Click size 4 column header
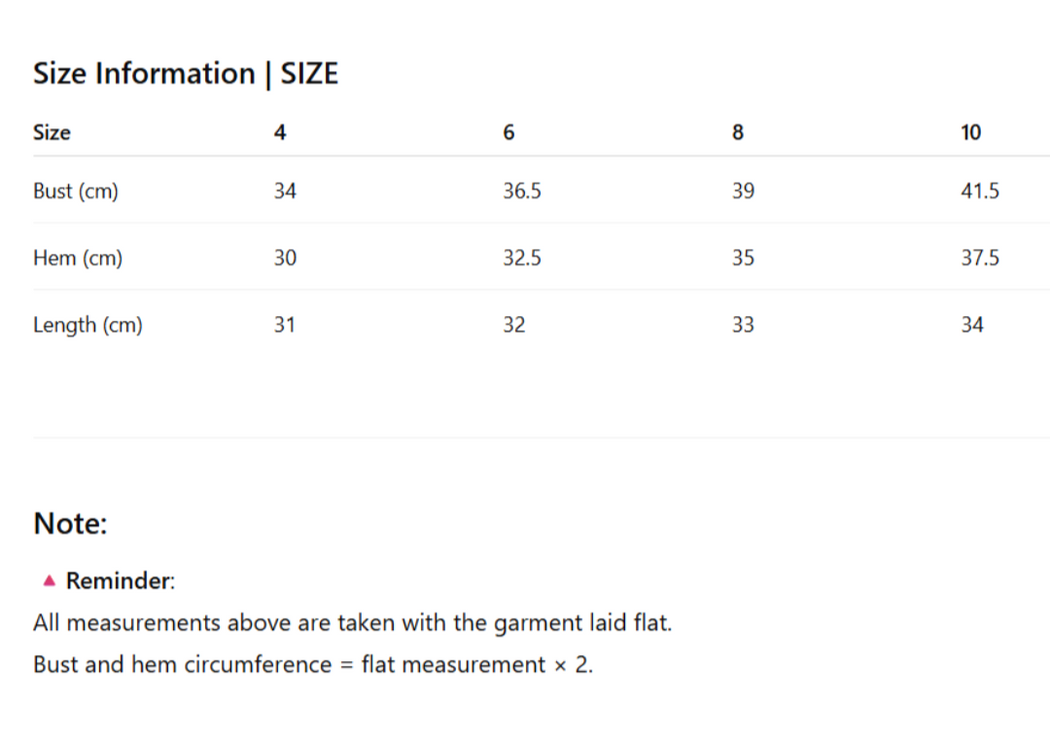Screen dimensions: 1050x740 click(x=280, y=132)
